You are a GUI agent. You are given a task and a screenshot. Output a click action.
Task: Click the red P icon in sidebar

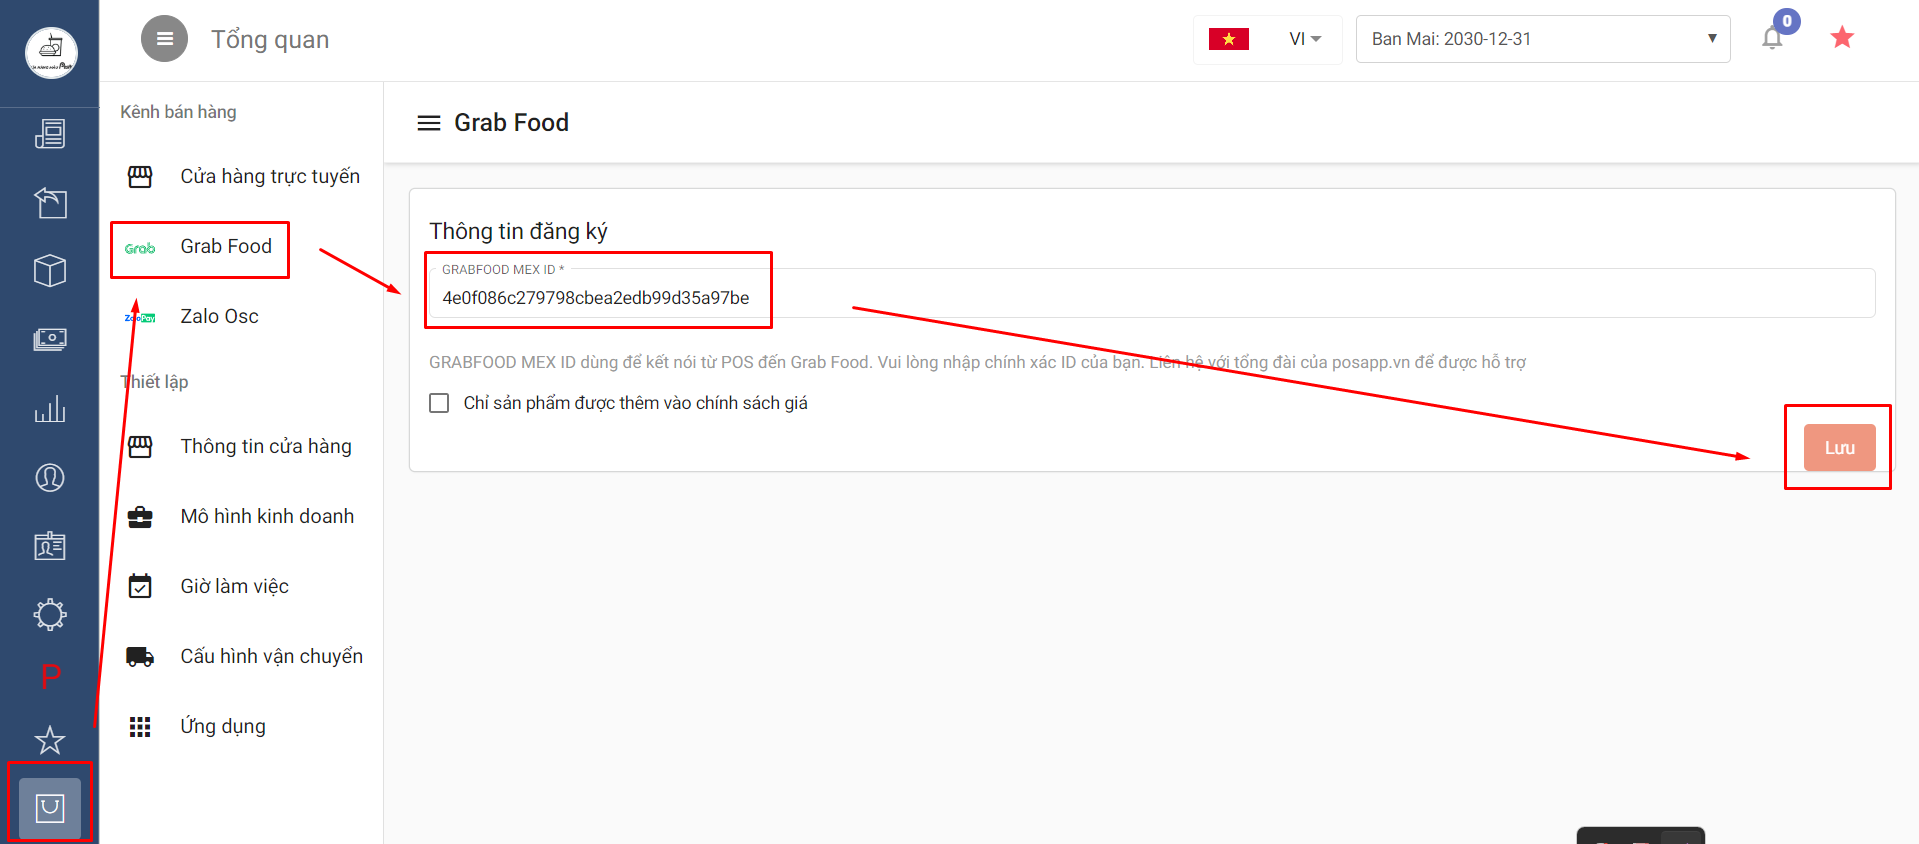pyautogui.click(x=50, y=677)
